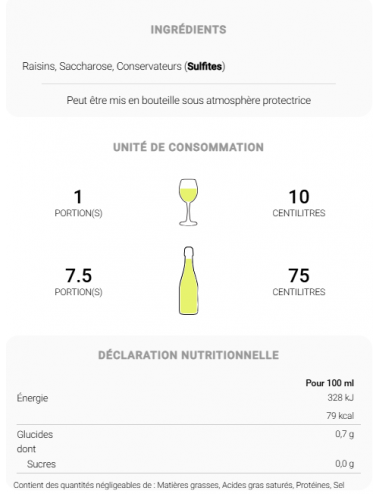The image size is (380, 494).
Task: Click the 10 CENTILITRES value
Action: coord(299,203)
